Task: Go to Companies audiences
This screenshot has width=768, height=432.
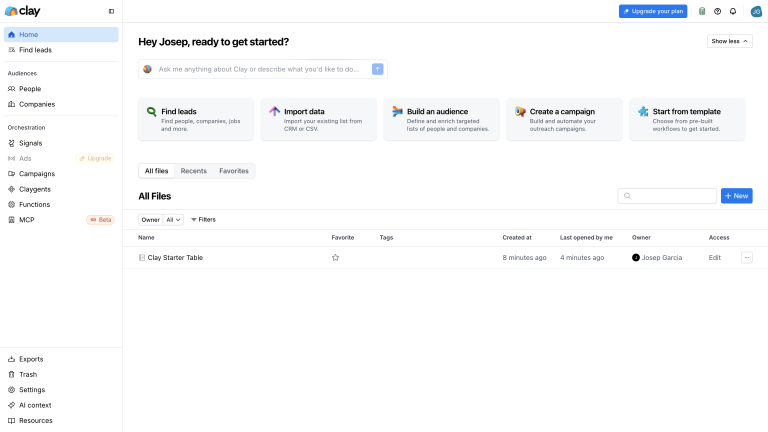Action: click(x=61, y=104)
